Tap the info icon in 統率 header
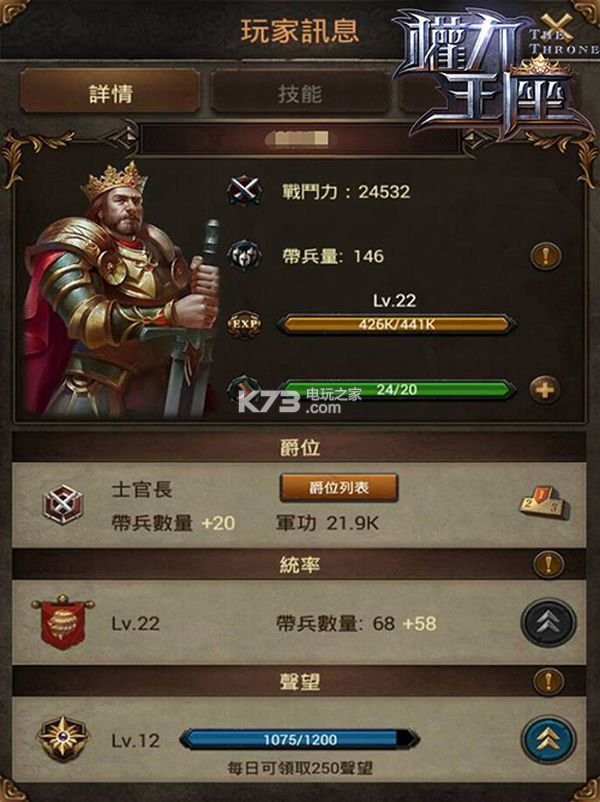The image size is (600, 802). coord(548,565)
